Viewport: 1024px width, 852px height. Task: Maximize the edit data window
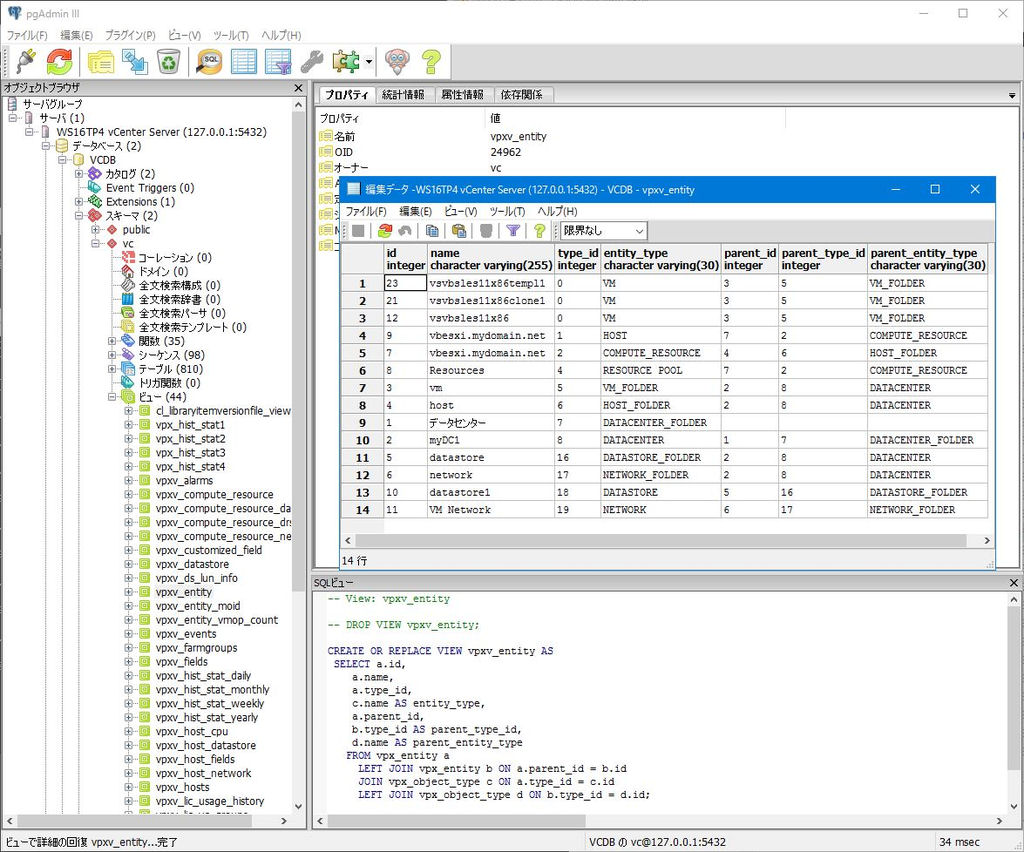(x=935, y=189)
